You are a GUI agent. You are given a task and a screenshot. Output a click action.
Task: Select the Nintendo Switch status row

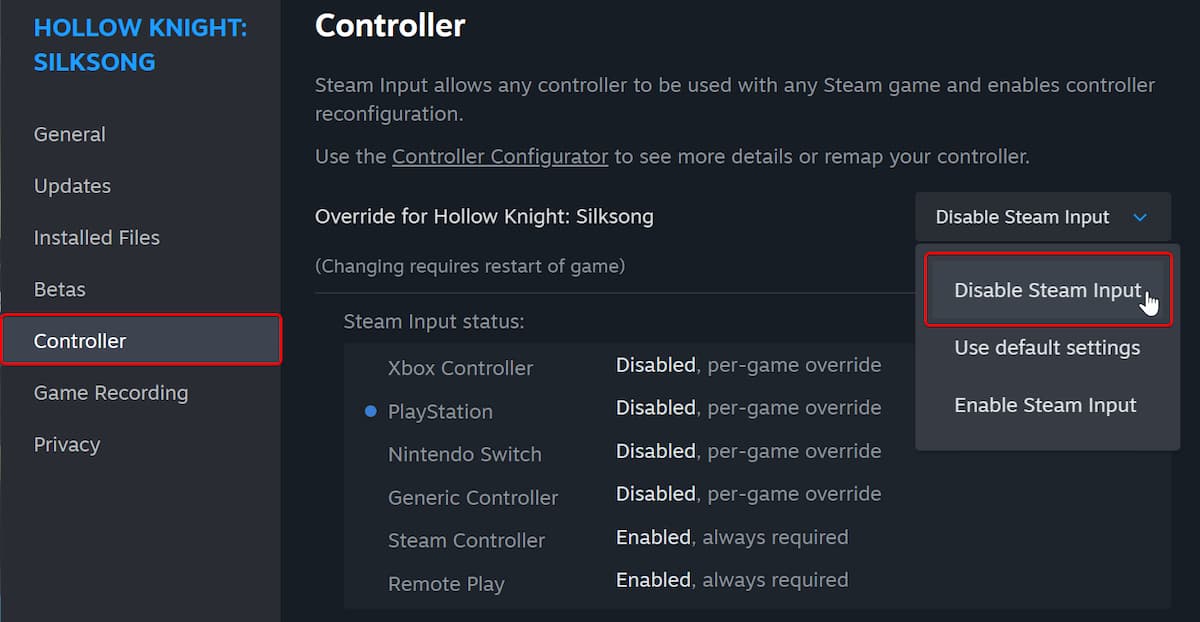(x=465, y=454)
